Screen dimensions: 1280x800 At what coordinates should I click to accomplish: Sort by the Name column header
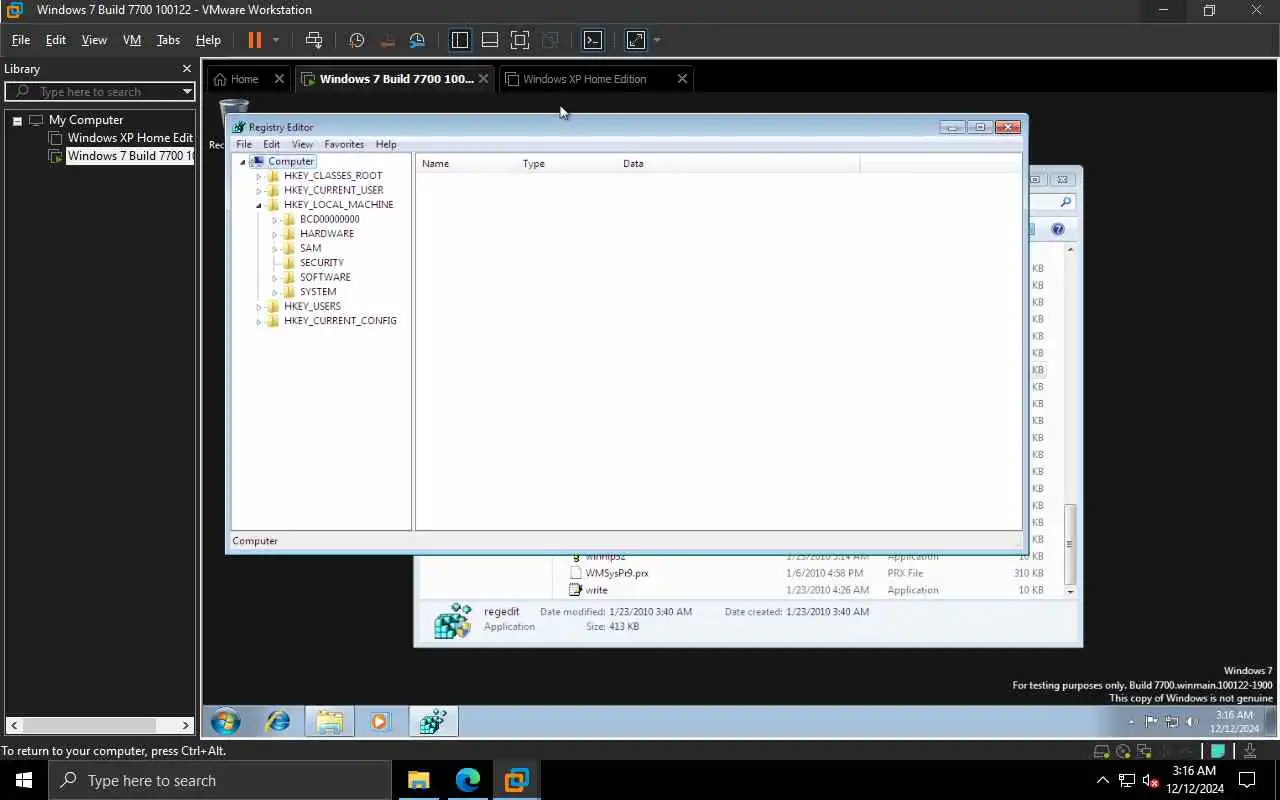point(466,163)
